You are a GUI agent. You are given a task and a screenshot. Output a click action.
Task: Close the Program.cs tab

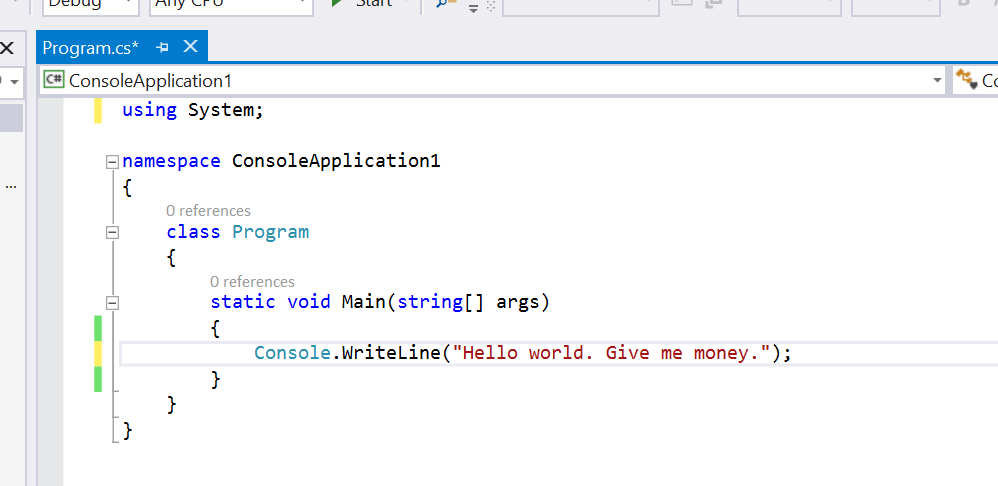[190, 46]
